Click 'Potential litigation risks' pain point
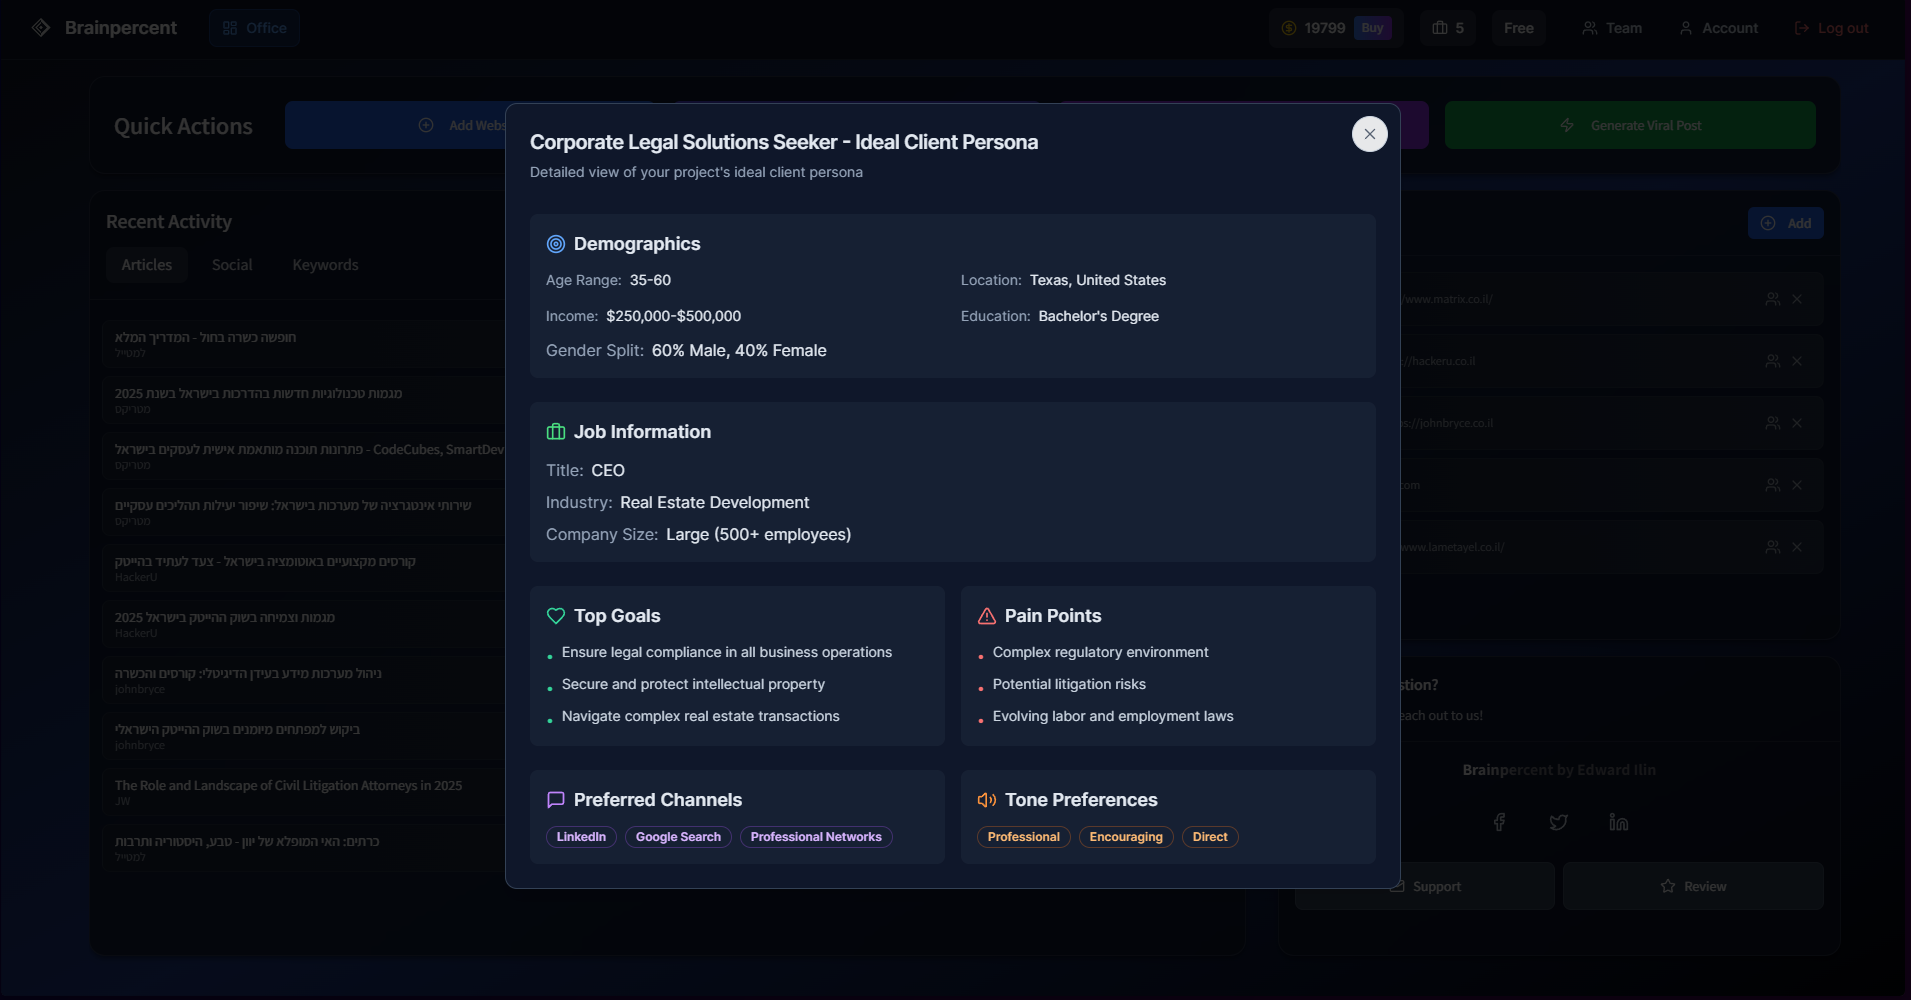 (x=1069, y=684)
